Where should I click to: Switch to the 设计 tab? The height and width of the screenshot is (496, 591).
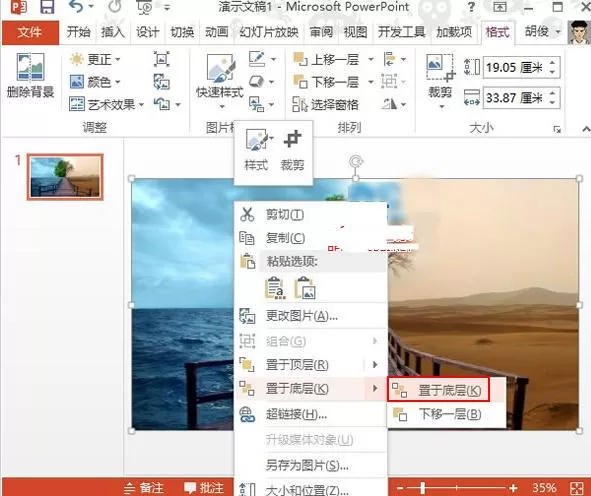(147, 32)
